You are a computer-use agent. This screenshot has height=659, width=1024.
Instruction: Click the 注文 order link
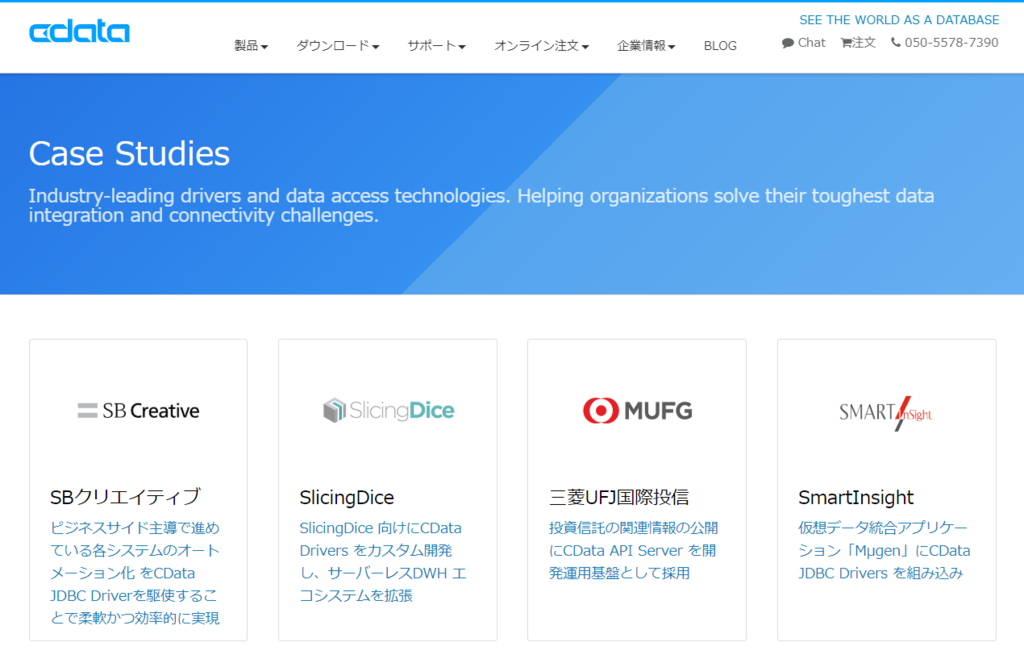858,43
